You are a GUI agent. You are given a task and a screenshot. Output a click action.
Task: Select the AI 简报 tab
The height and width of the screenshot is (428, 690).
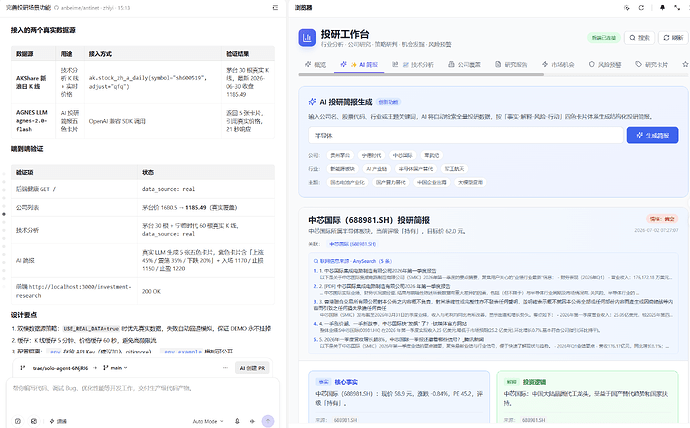click(x=359, y=65)
